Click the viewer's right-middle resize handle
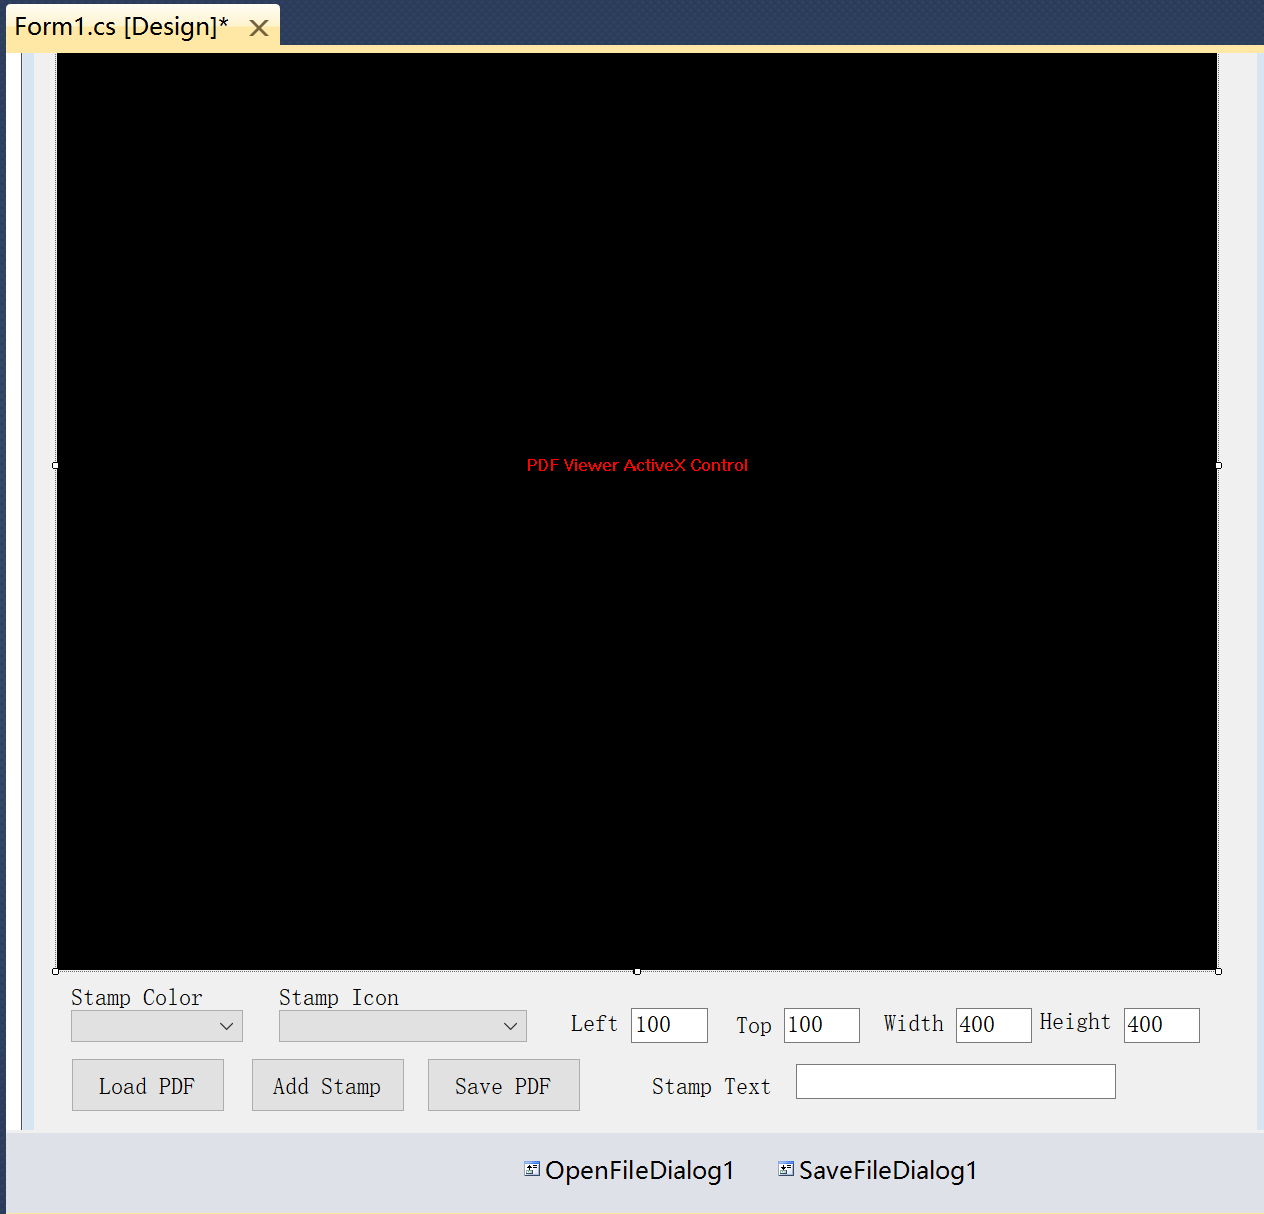This screenshot has height=1214, width=1264. pyautogui.click(x=1218, y=465)
